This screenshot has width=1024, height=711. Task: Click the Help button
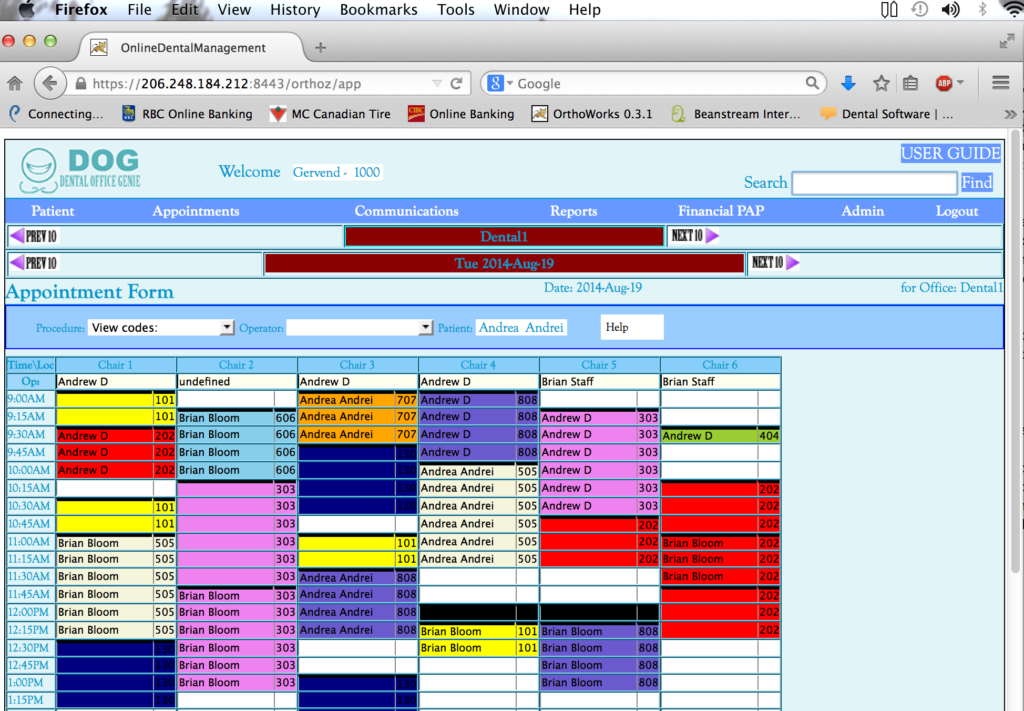click(632, 327)
